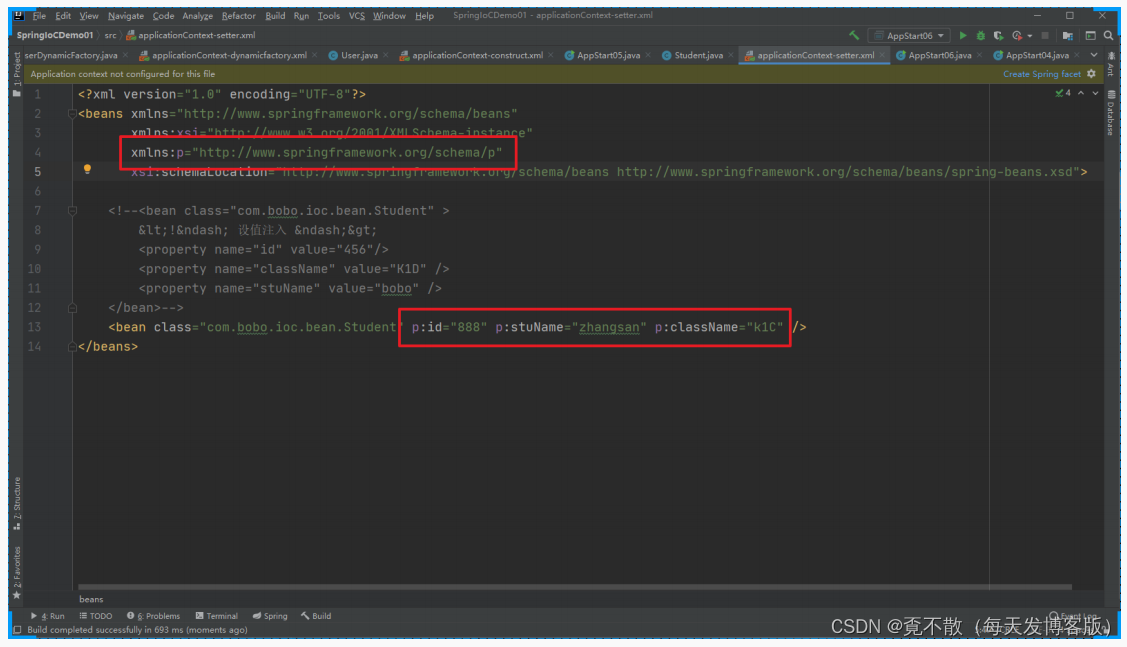The height and width of the screenshot is (647, 1127).
Task: Click the Build hammer icon in the toolbar
Action: [855, 34]
